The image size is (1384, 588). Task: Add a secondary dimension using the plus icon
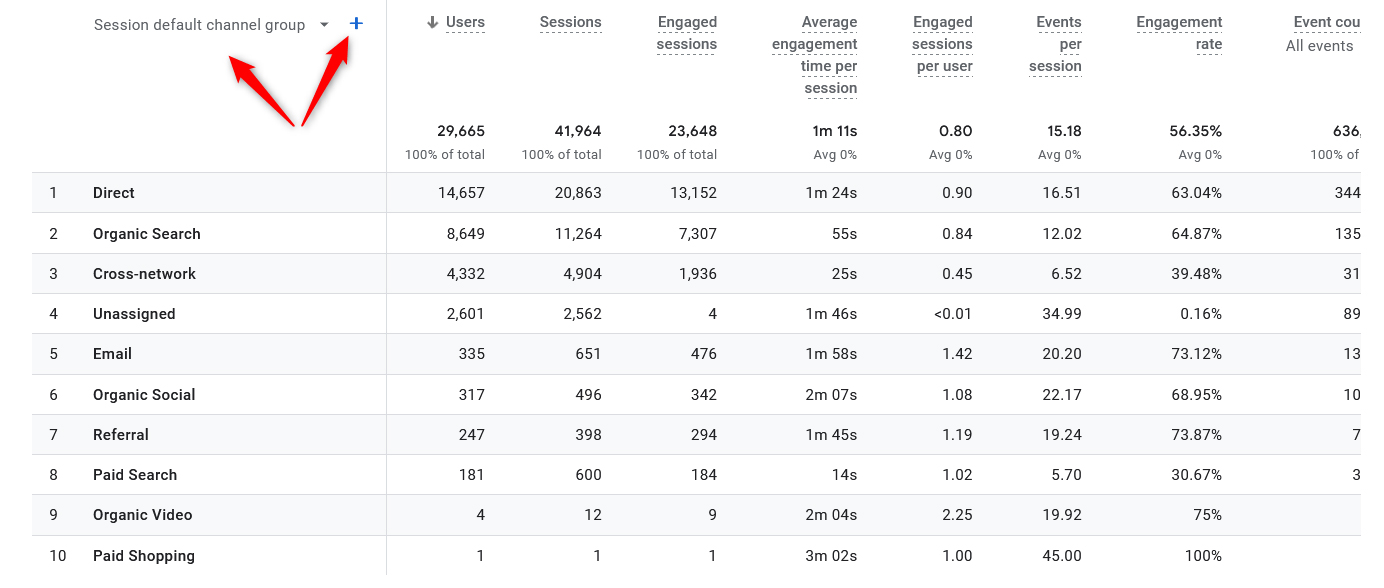tap(355, 22)
